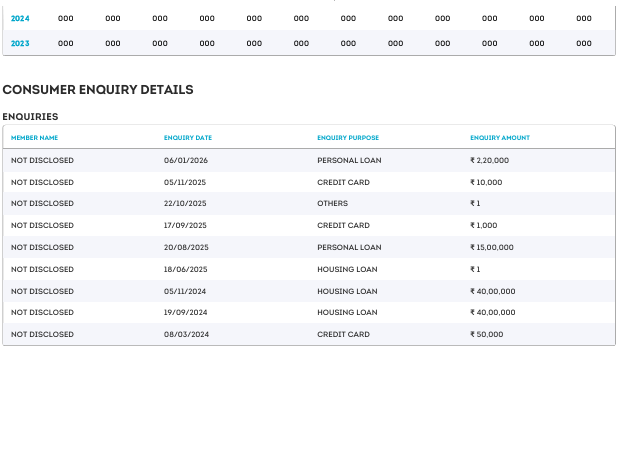Click the Others enquiry purpose cell

click(x=333, y=204)
